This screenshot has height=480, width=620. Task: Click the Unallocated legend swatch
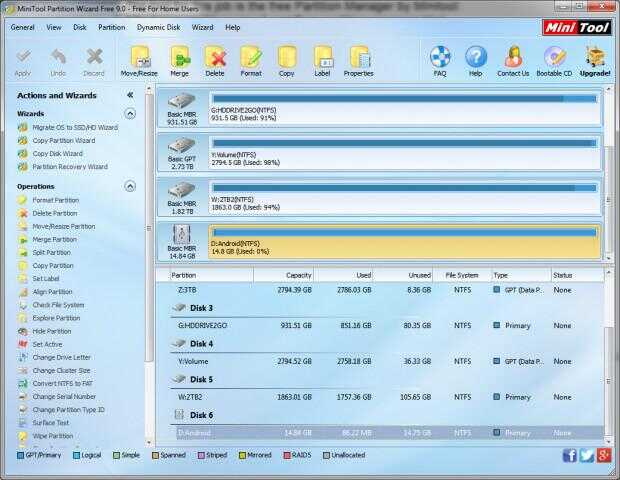[326, 455]
